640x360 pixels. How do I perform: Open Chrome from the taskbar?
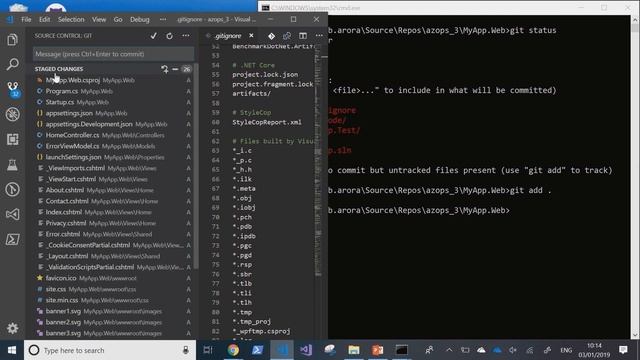pos(233,350)
